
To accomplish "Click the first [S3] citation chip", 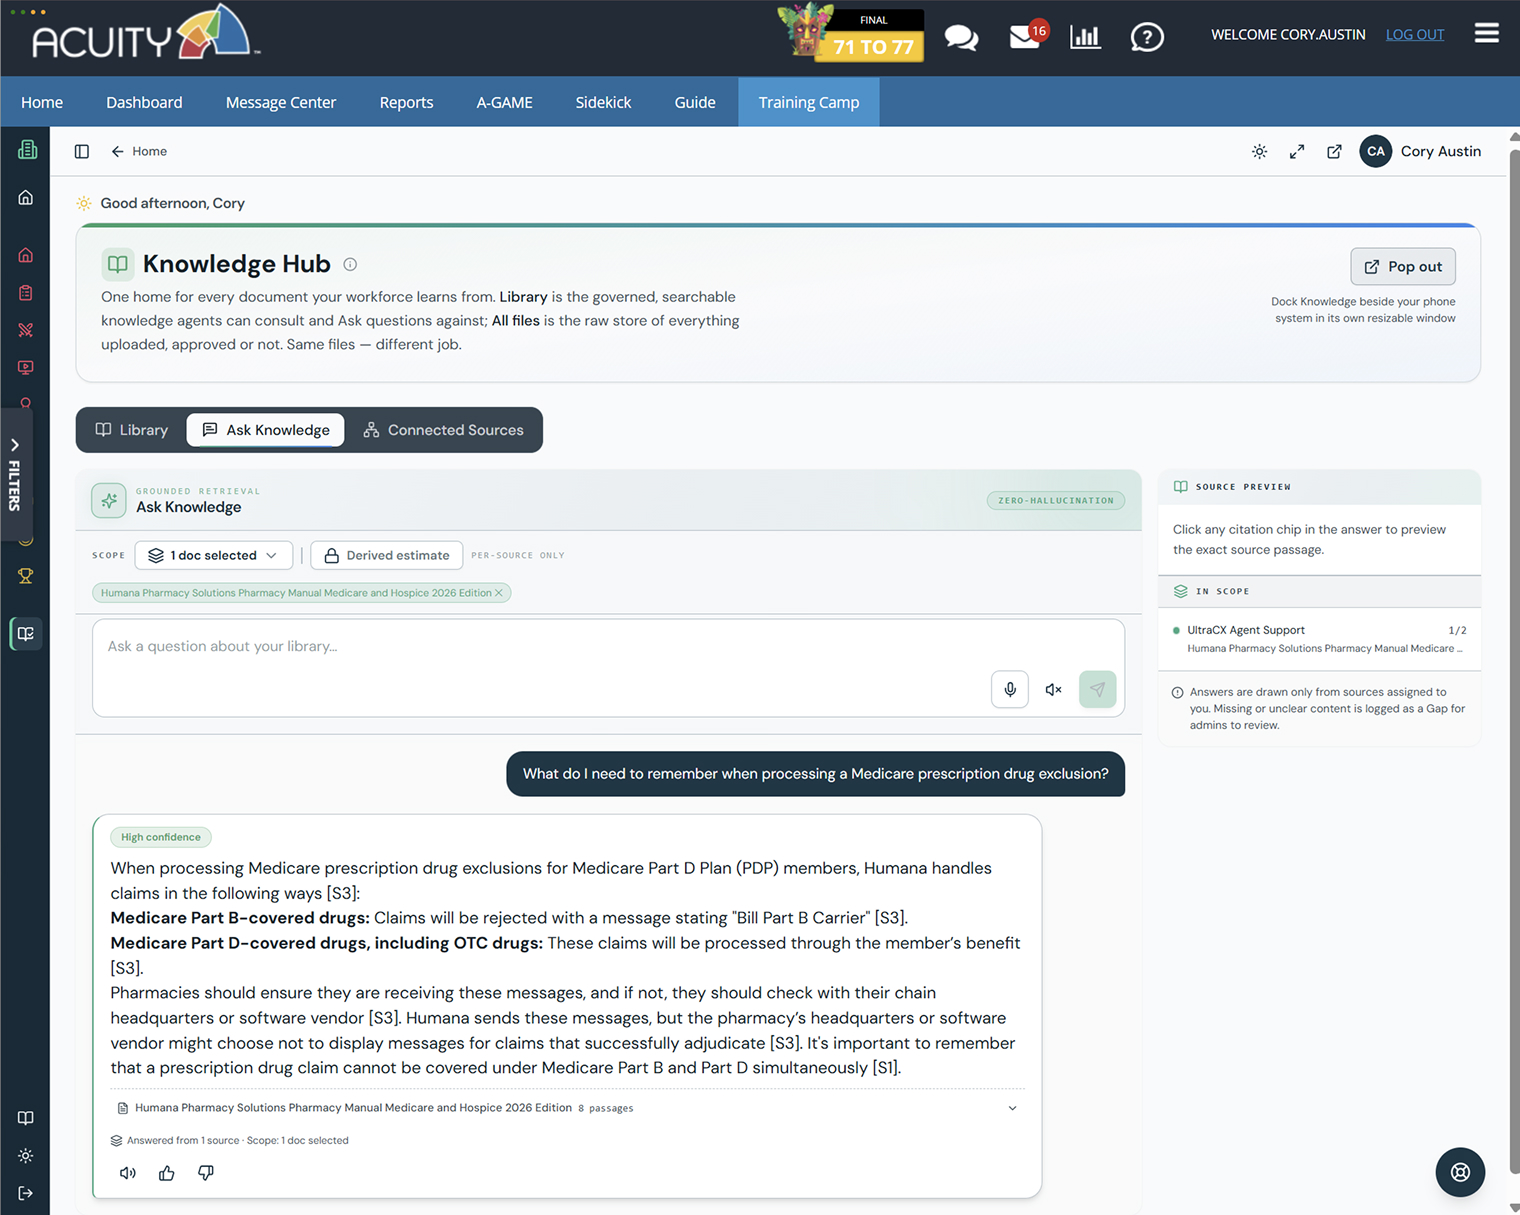I will pyautogui.click(x=341, y=893).
